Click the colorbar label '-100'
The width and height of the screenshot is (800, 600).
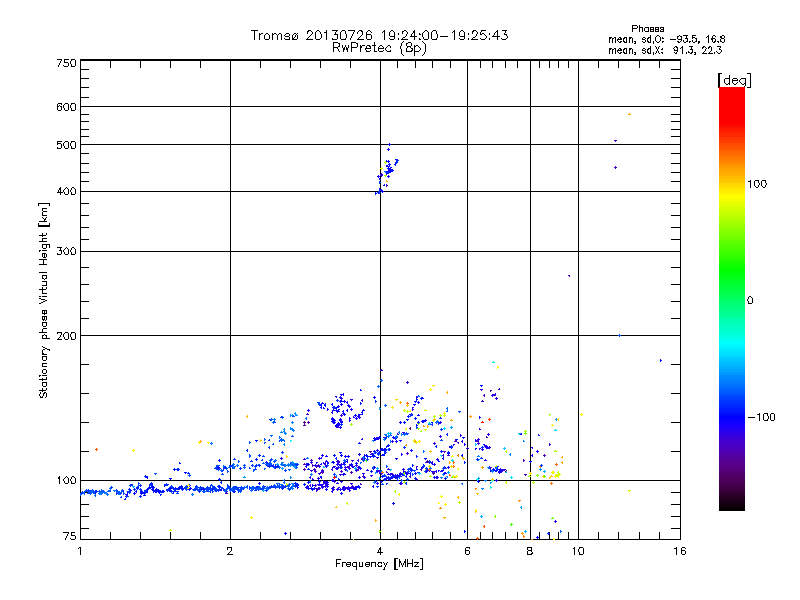coord(761,417)
